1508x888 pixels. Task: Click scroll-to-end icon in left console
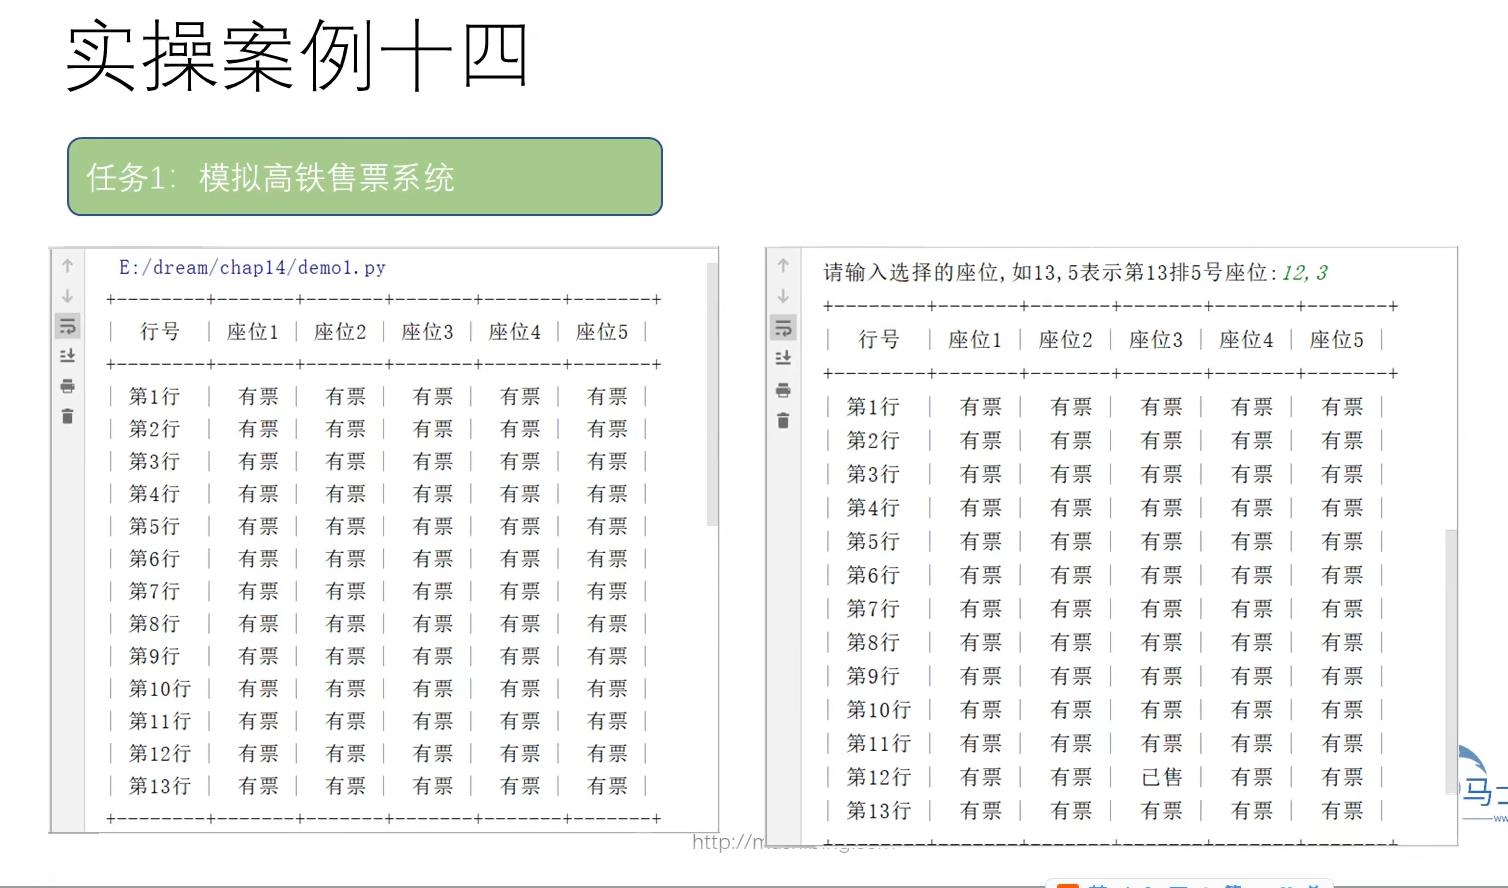pos(67,356)
